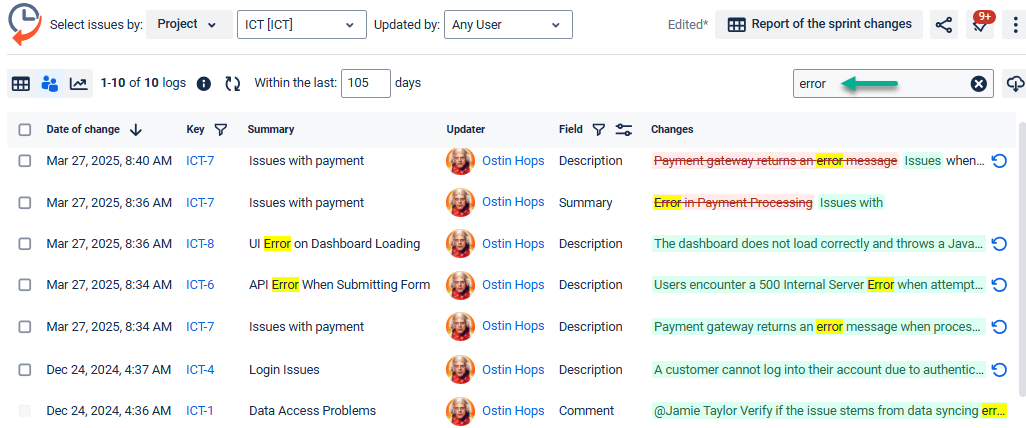This screenshot has height=428, width=1026.
Task: Open the three-dot more options menu
Action: [1016, 25]
